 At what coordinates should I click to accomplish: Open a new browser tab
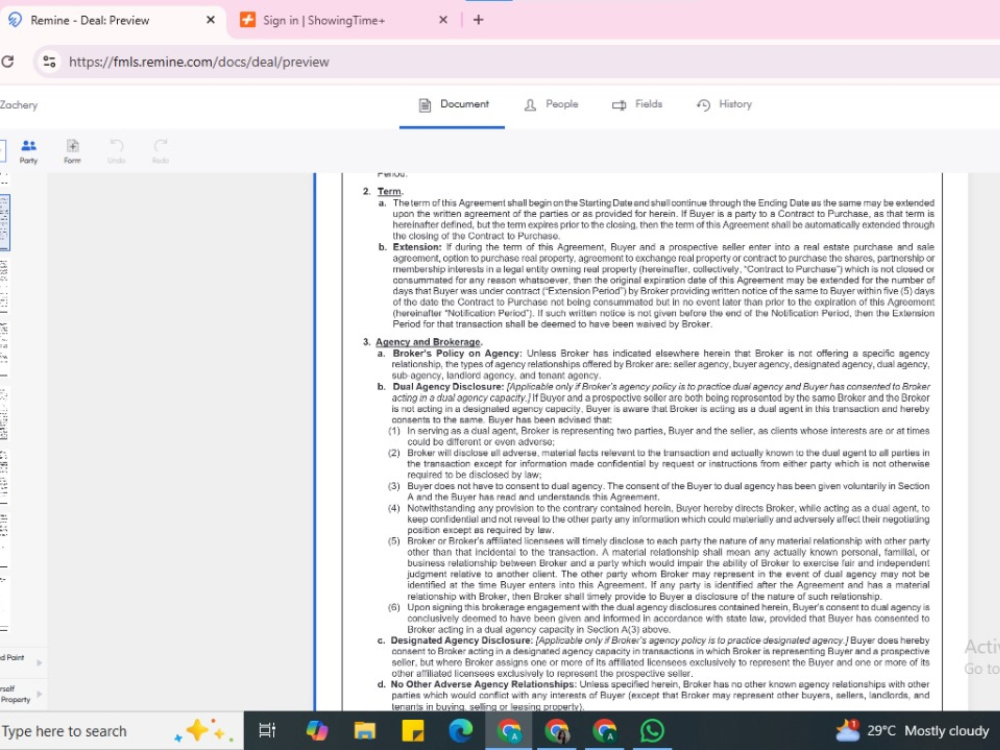point(478,20)
